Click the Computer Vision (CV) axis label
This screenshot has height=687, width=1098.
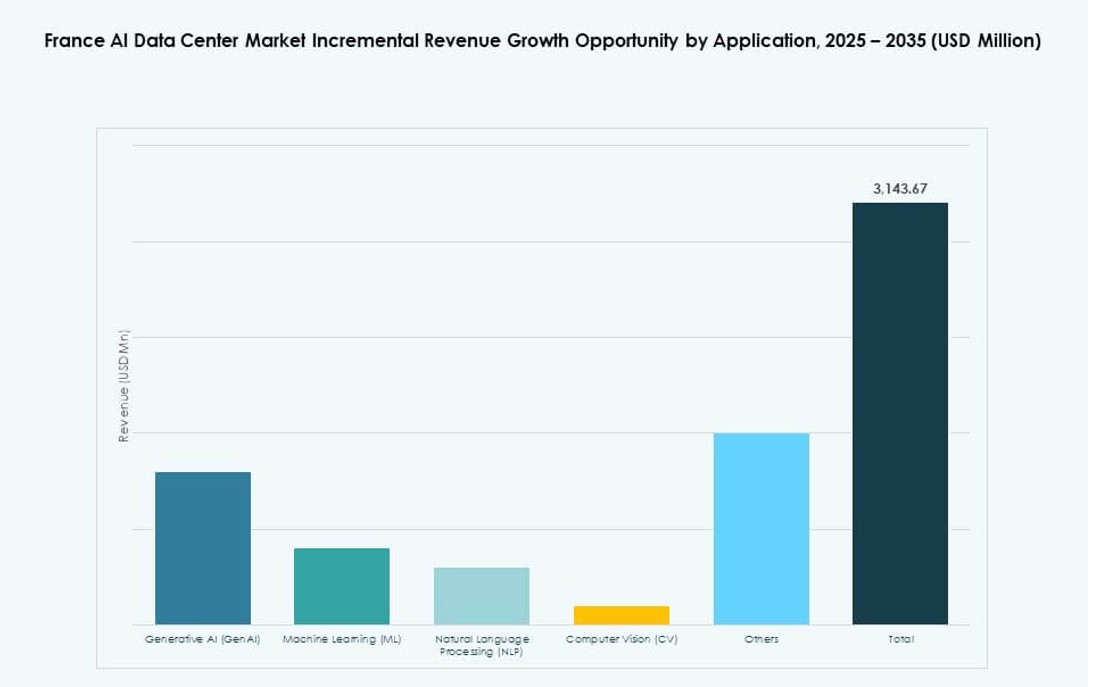pos(621,638)
